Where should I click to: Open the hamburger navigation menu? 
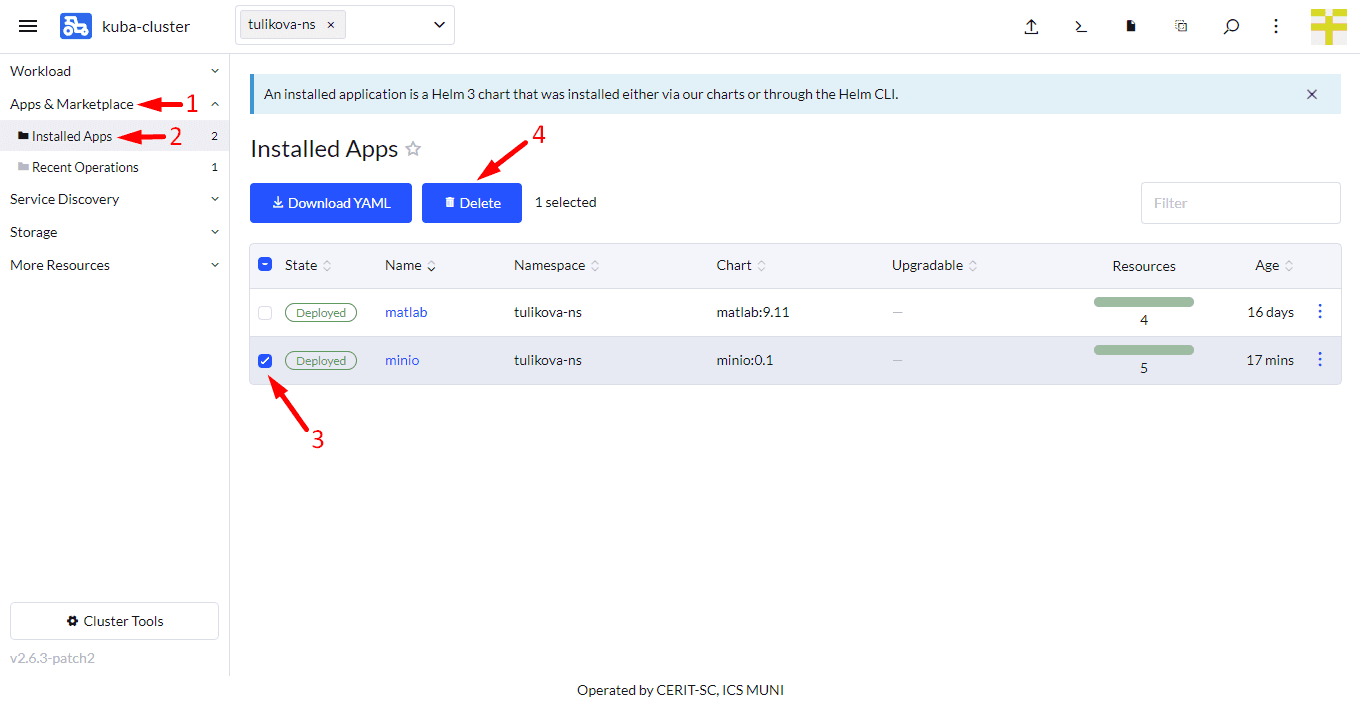28,26
